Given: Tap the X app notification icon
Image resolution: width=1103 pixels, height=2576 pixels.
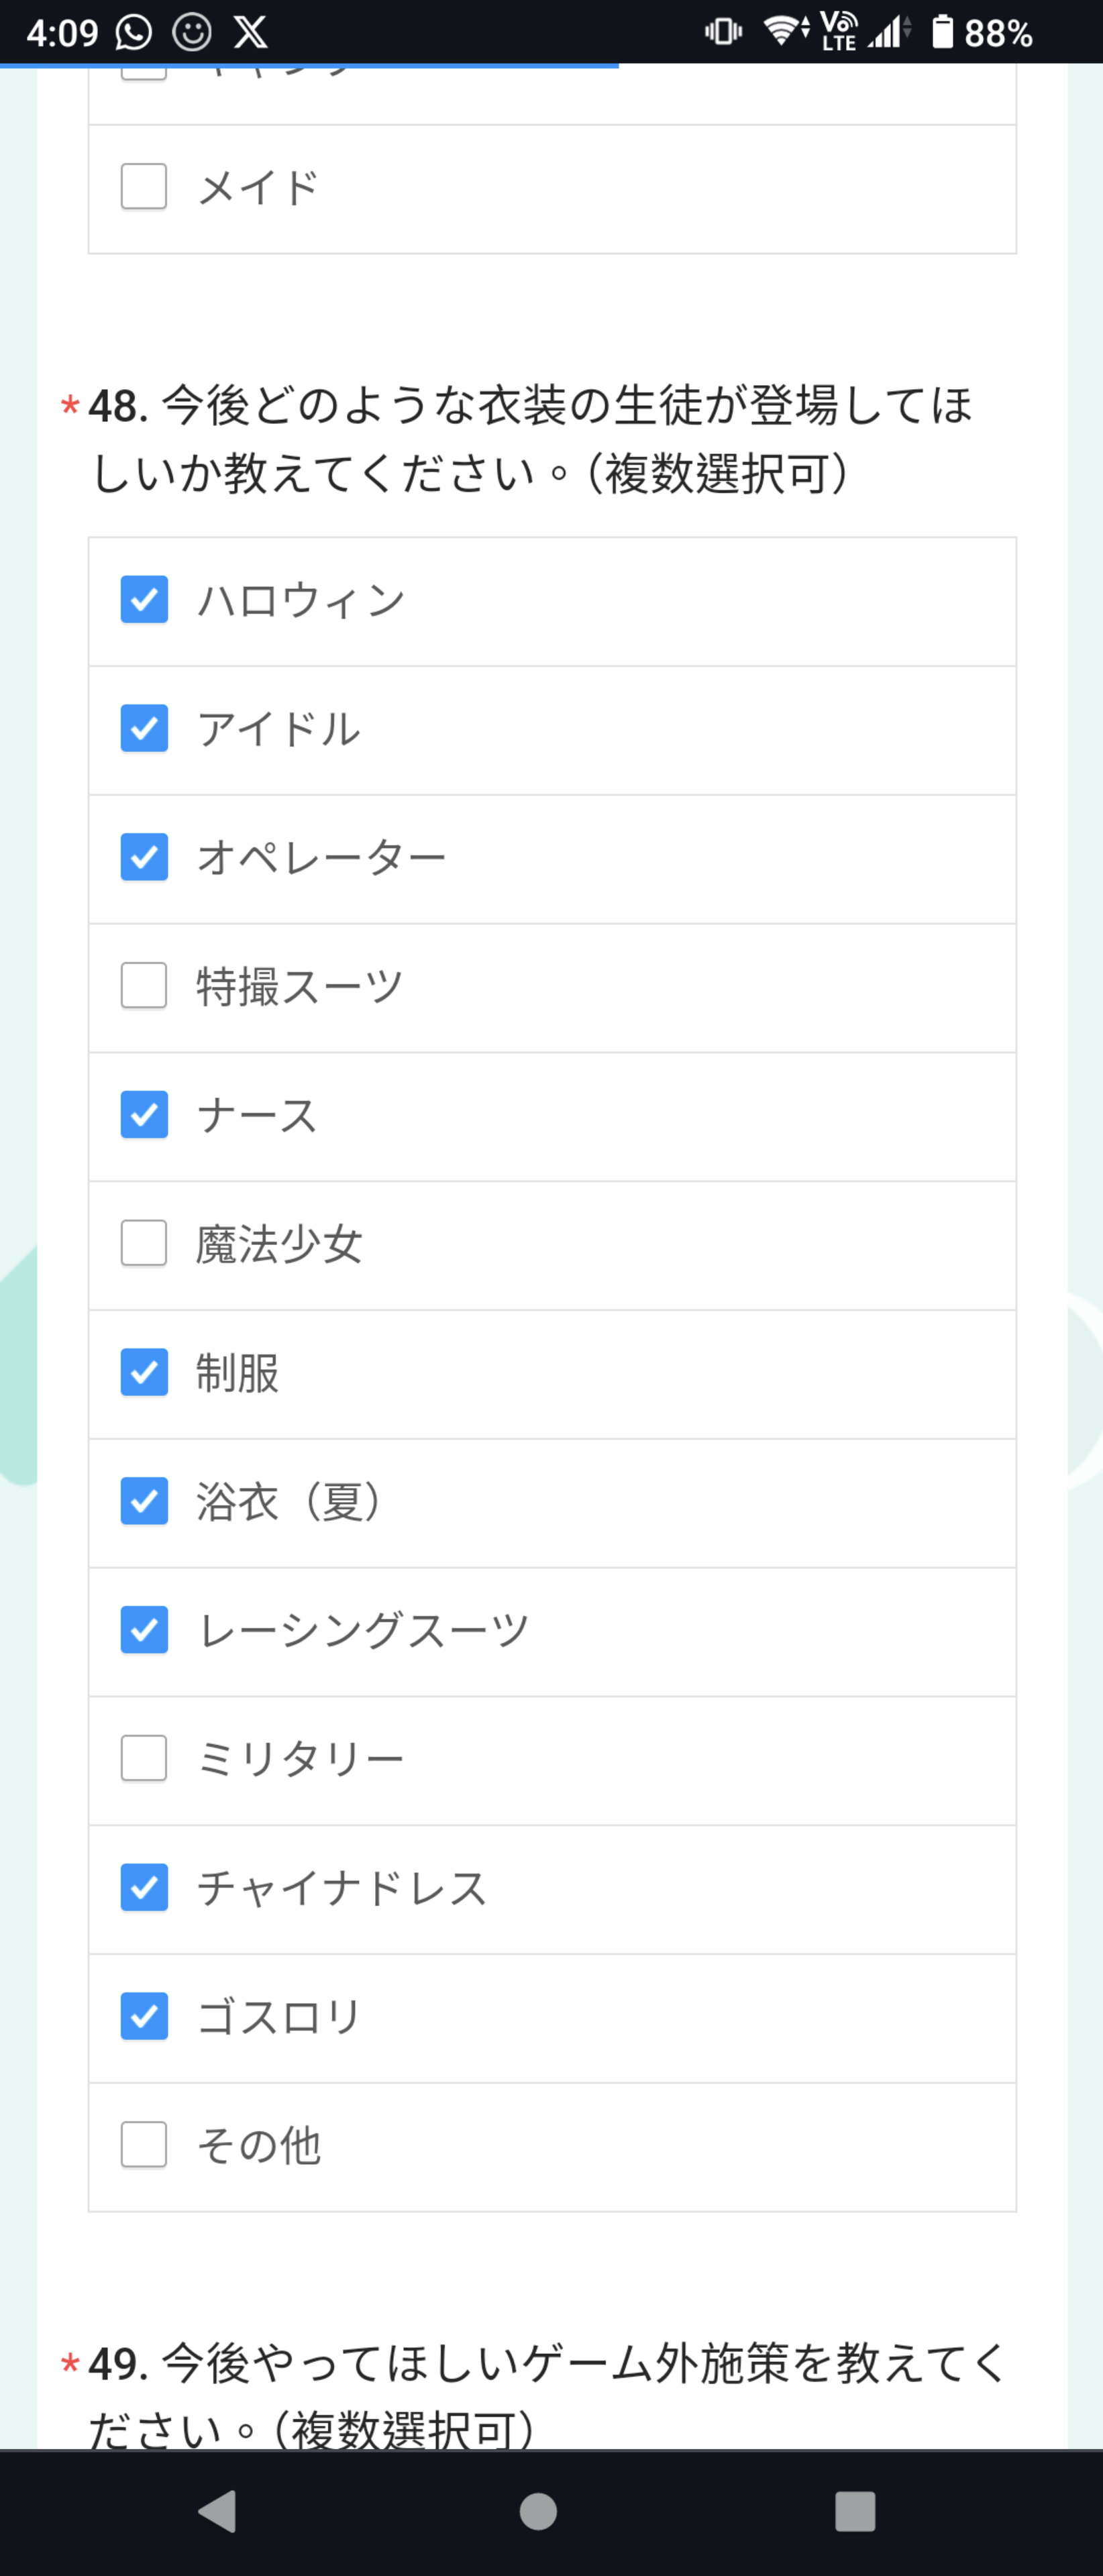Looking at the screenshot, I should coord(250,32).
